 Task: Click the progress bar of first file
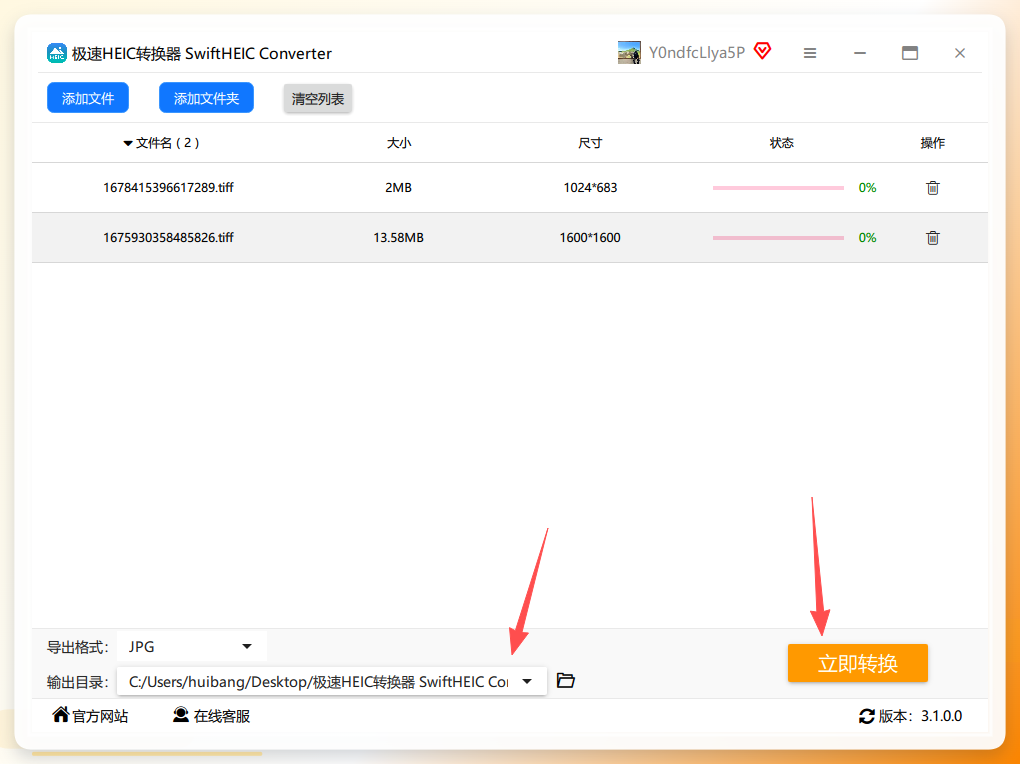[x=778, y=187]
